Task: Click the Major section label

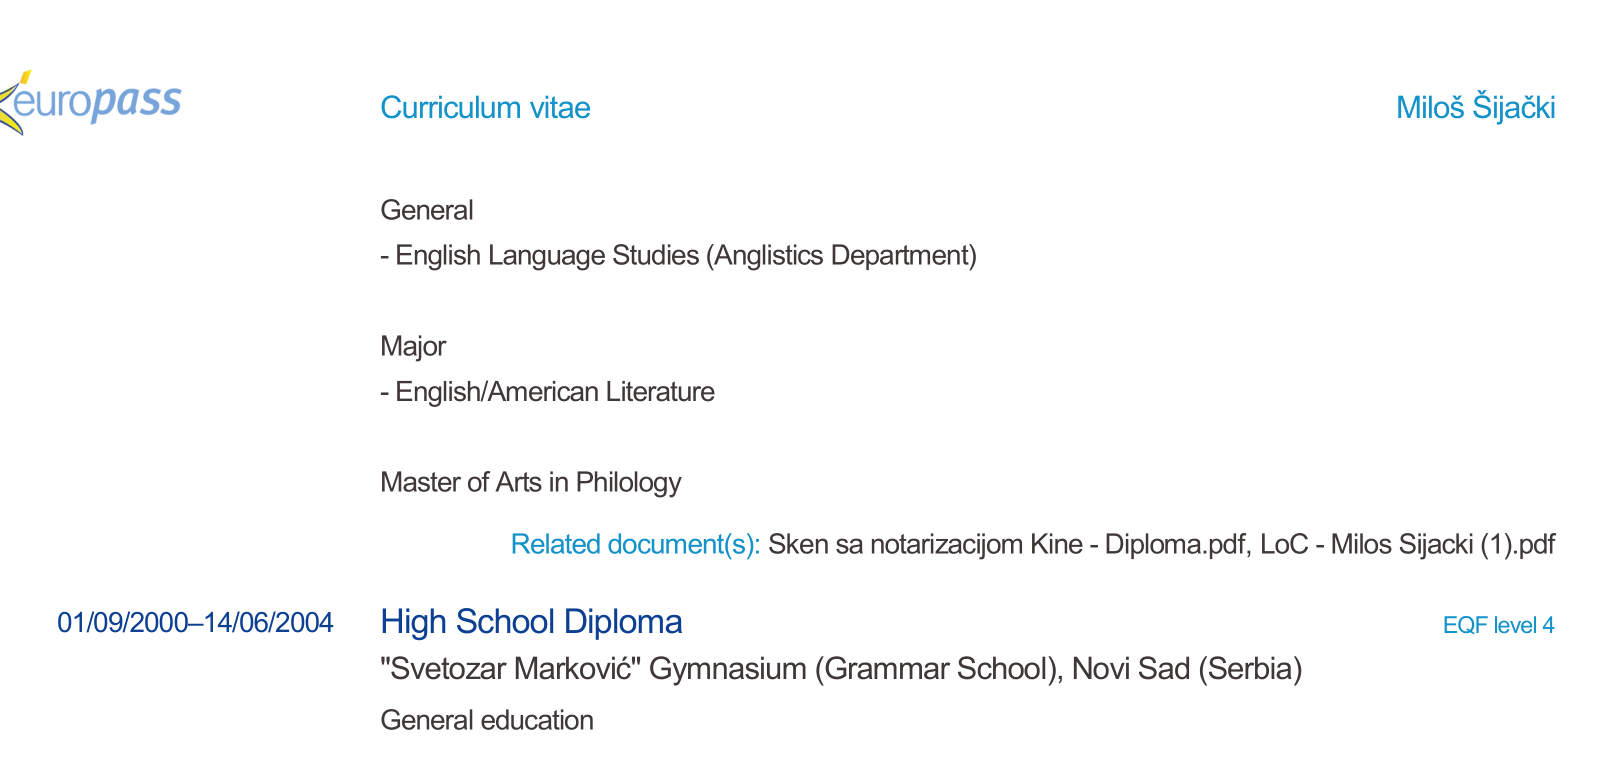Action: [x=413, y=347]
